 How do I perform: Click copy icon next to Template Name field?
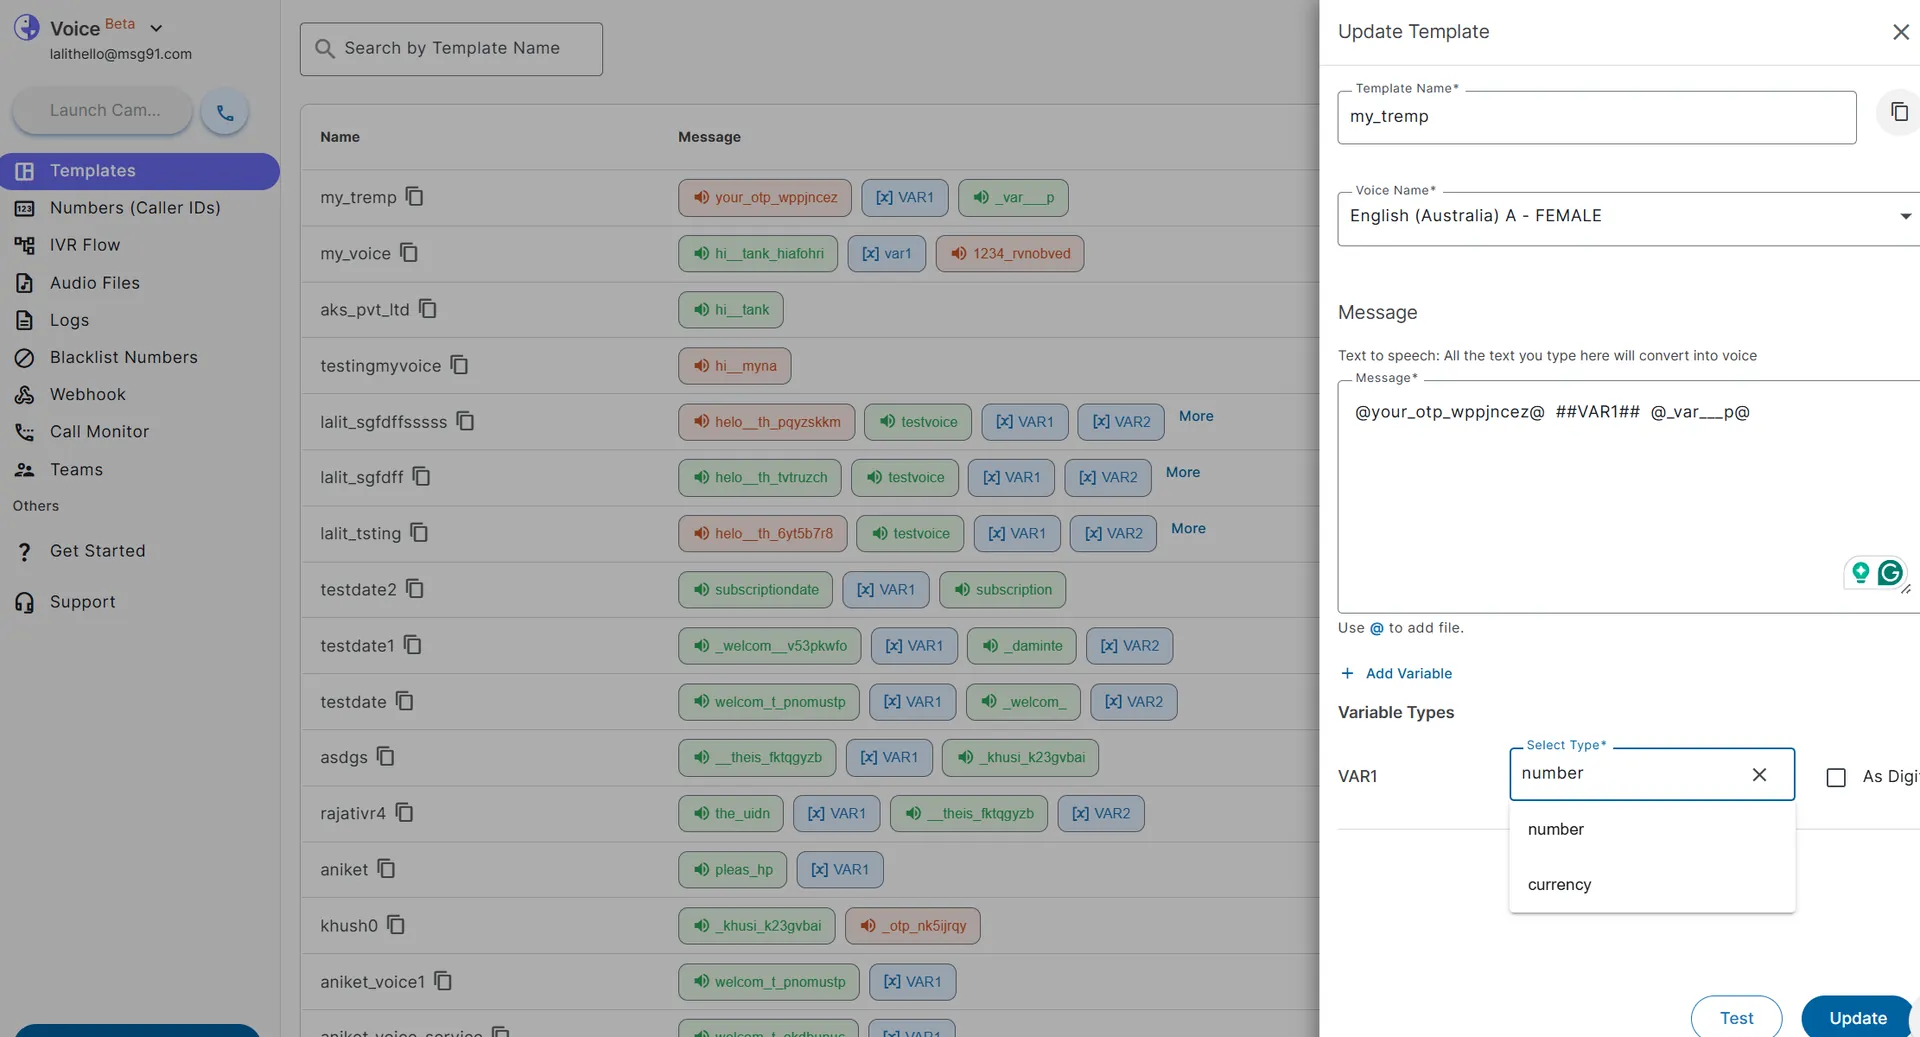click(1898, 113)
